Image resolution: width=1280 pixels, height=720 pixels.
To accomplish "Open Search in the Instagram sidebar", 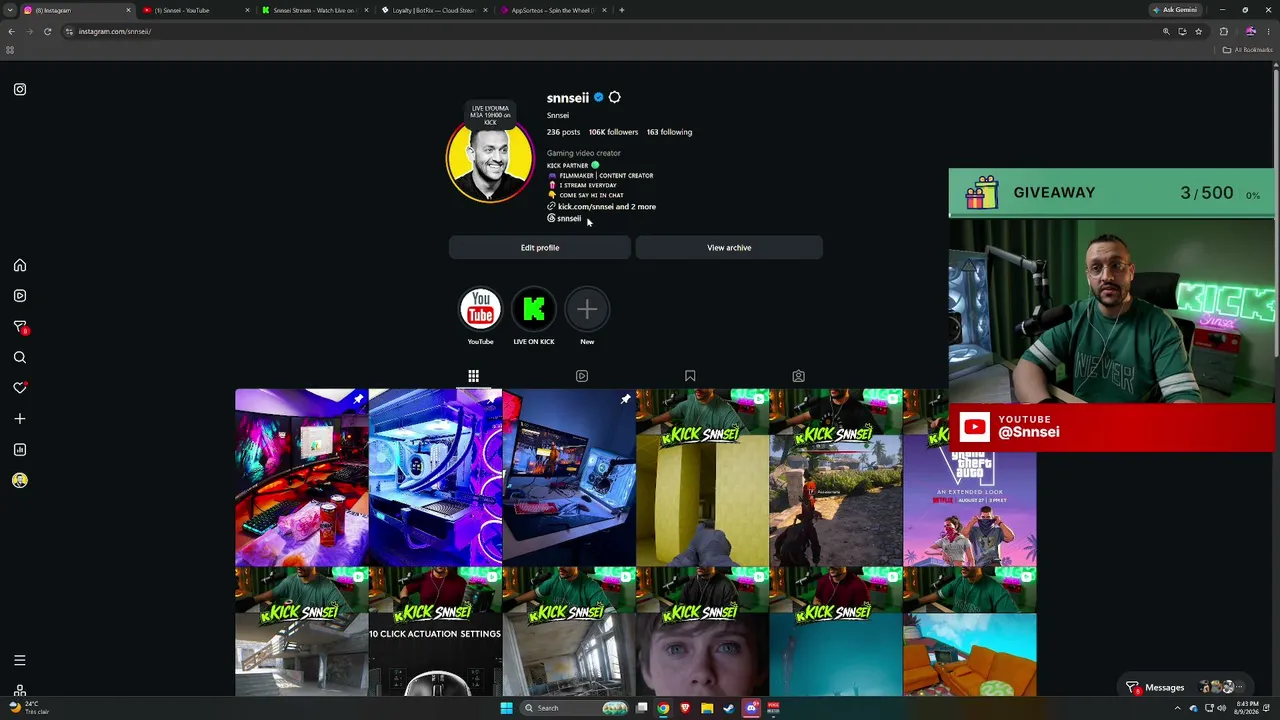I will point(20,357).
